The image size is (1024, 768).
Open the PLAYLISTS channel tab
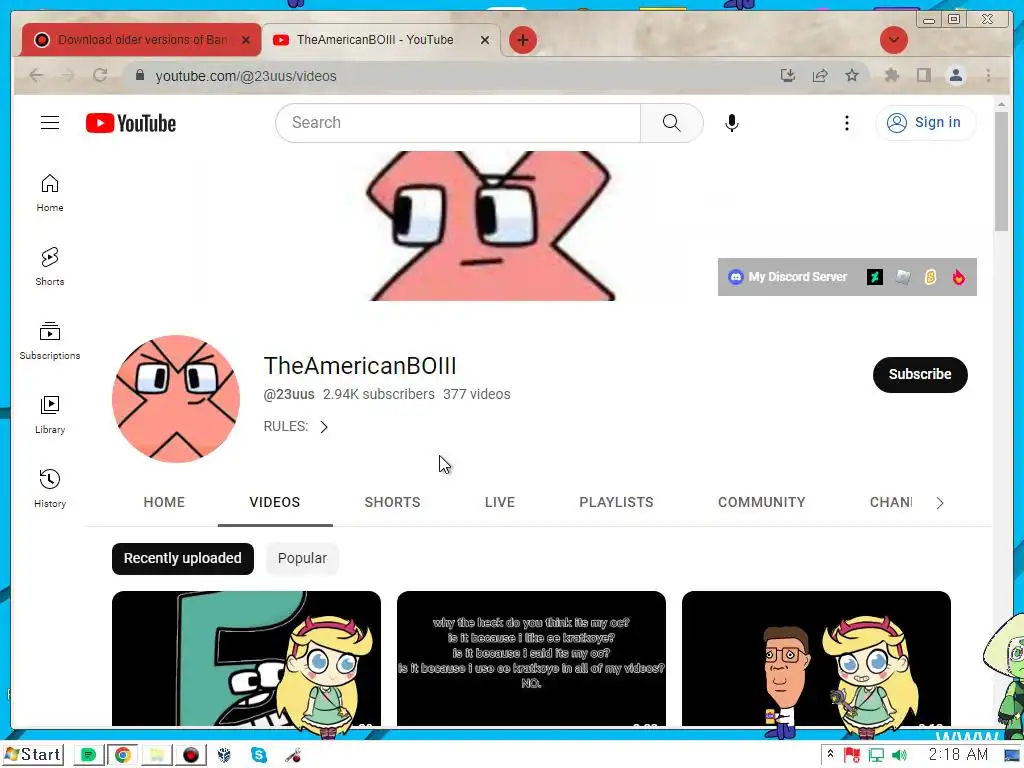[616, 502]
